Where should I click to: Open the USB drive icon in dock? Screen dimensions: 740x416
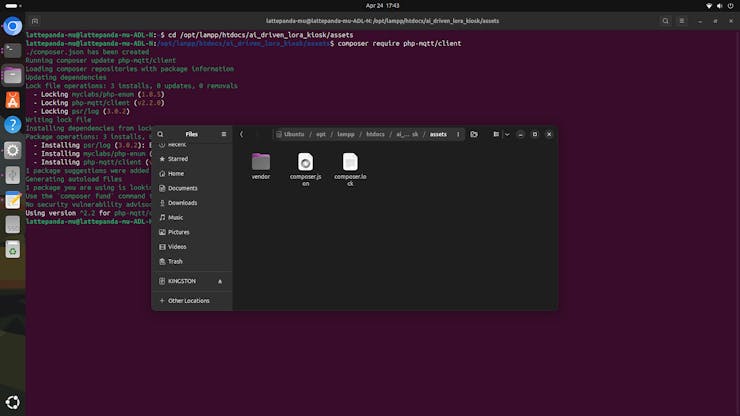tap(13, 175)
